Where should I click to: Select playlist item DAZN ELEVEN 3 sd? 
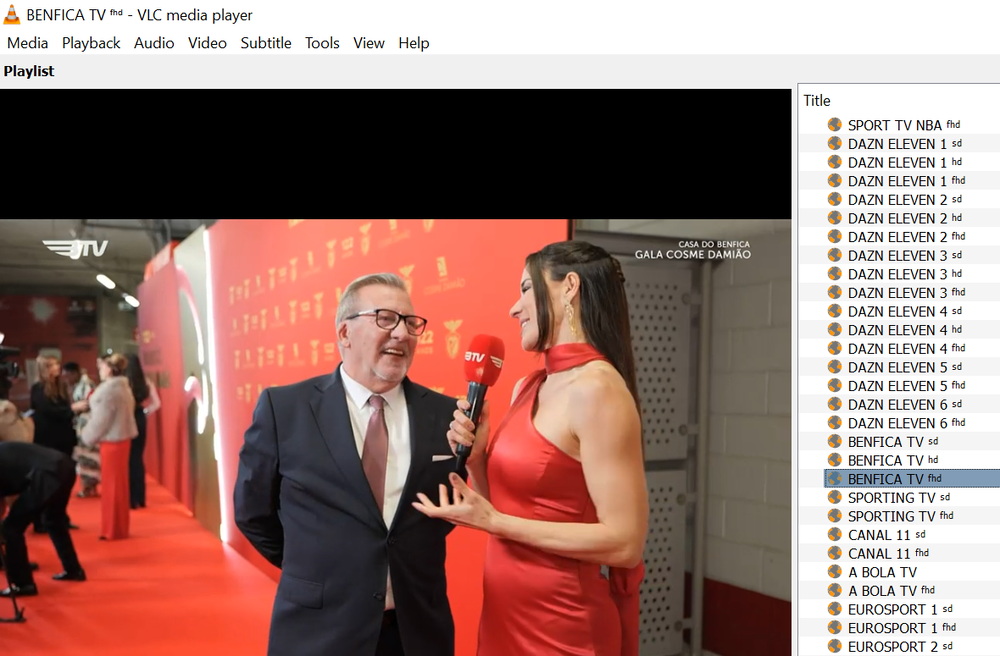coord(904,255)
